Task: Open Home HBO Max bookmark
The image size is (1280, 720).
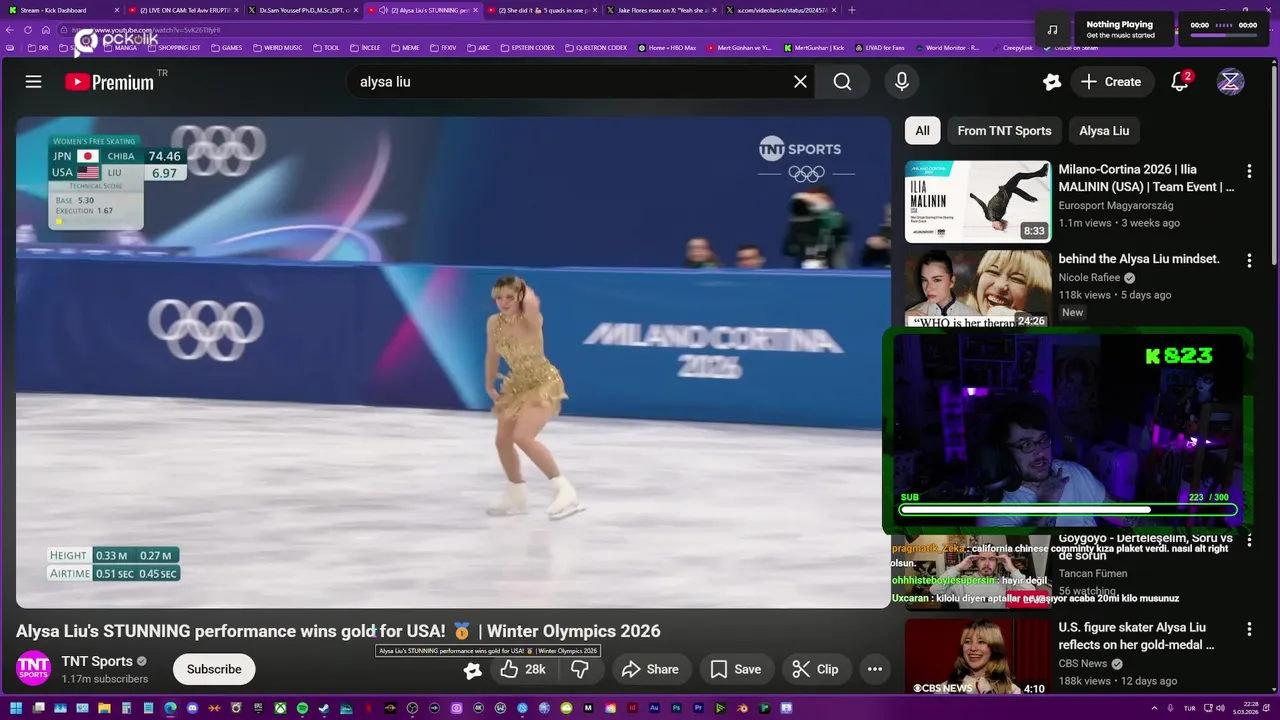Action: (666, 48)
